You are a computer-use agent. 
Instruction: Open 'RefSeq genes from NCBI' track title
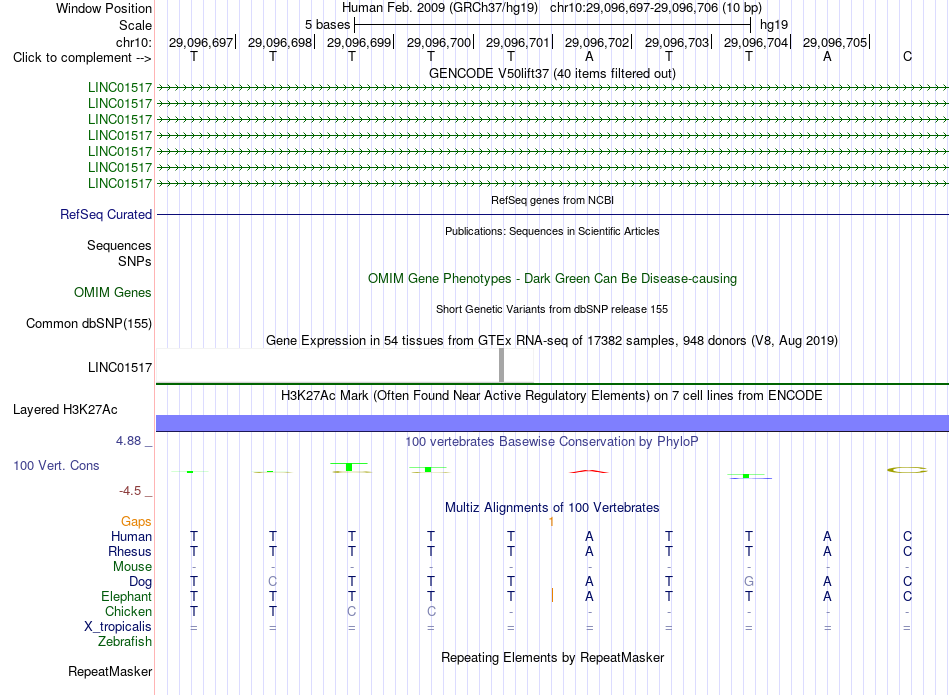(552, 200)
